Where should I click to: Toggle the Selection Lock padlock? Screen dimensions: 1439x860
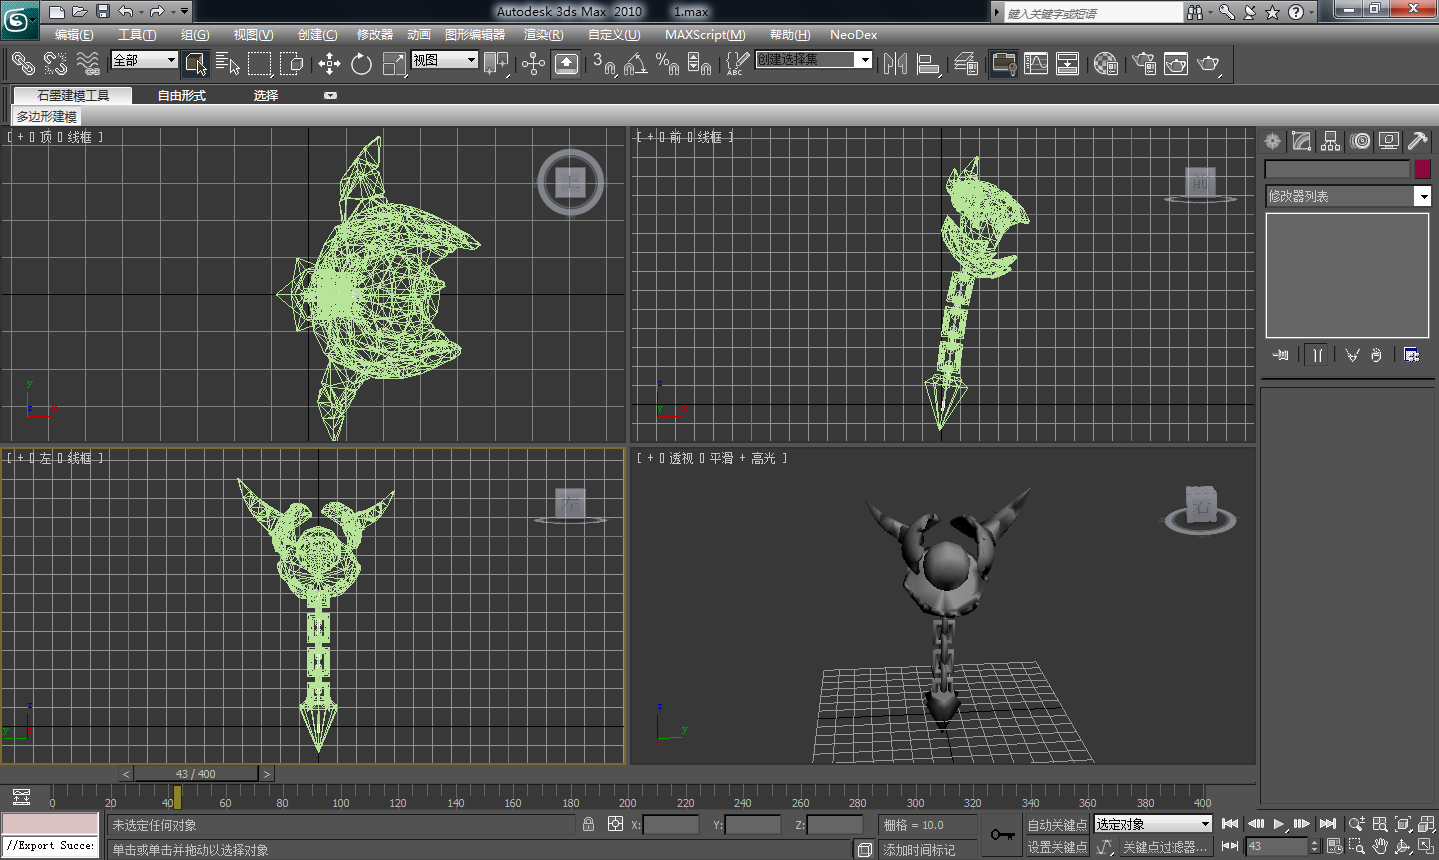tap(588, 824)
